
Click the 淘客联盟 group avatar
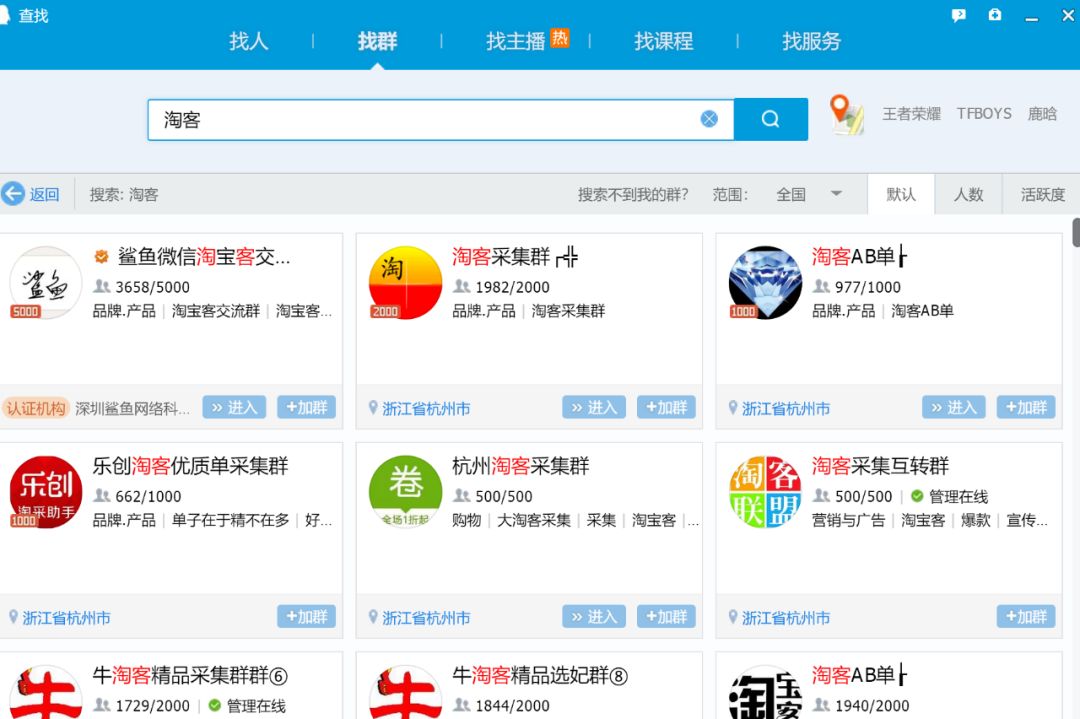tap(765, 488)
